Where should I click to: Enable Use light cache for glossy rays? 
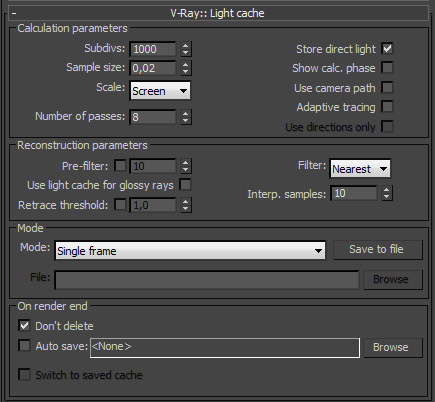[185, 185]
